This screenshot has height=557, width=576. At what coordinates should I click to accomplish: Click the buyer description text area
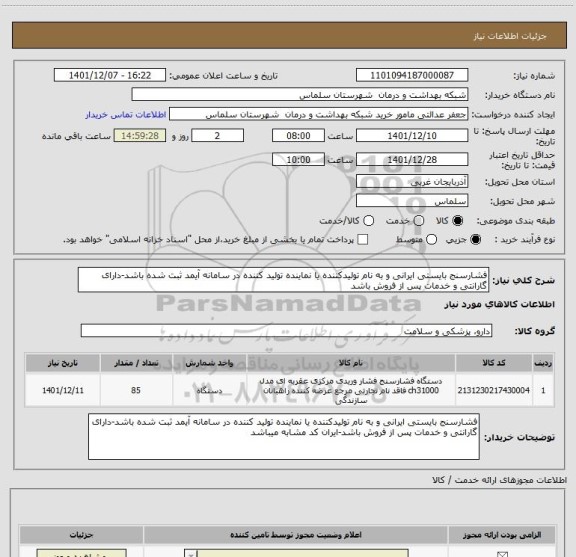tap(284, 436)
